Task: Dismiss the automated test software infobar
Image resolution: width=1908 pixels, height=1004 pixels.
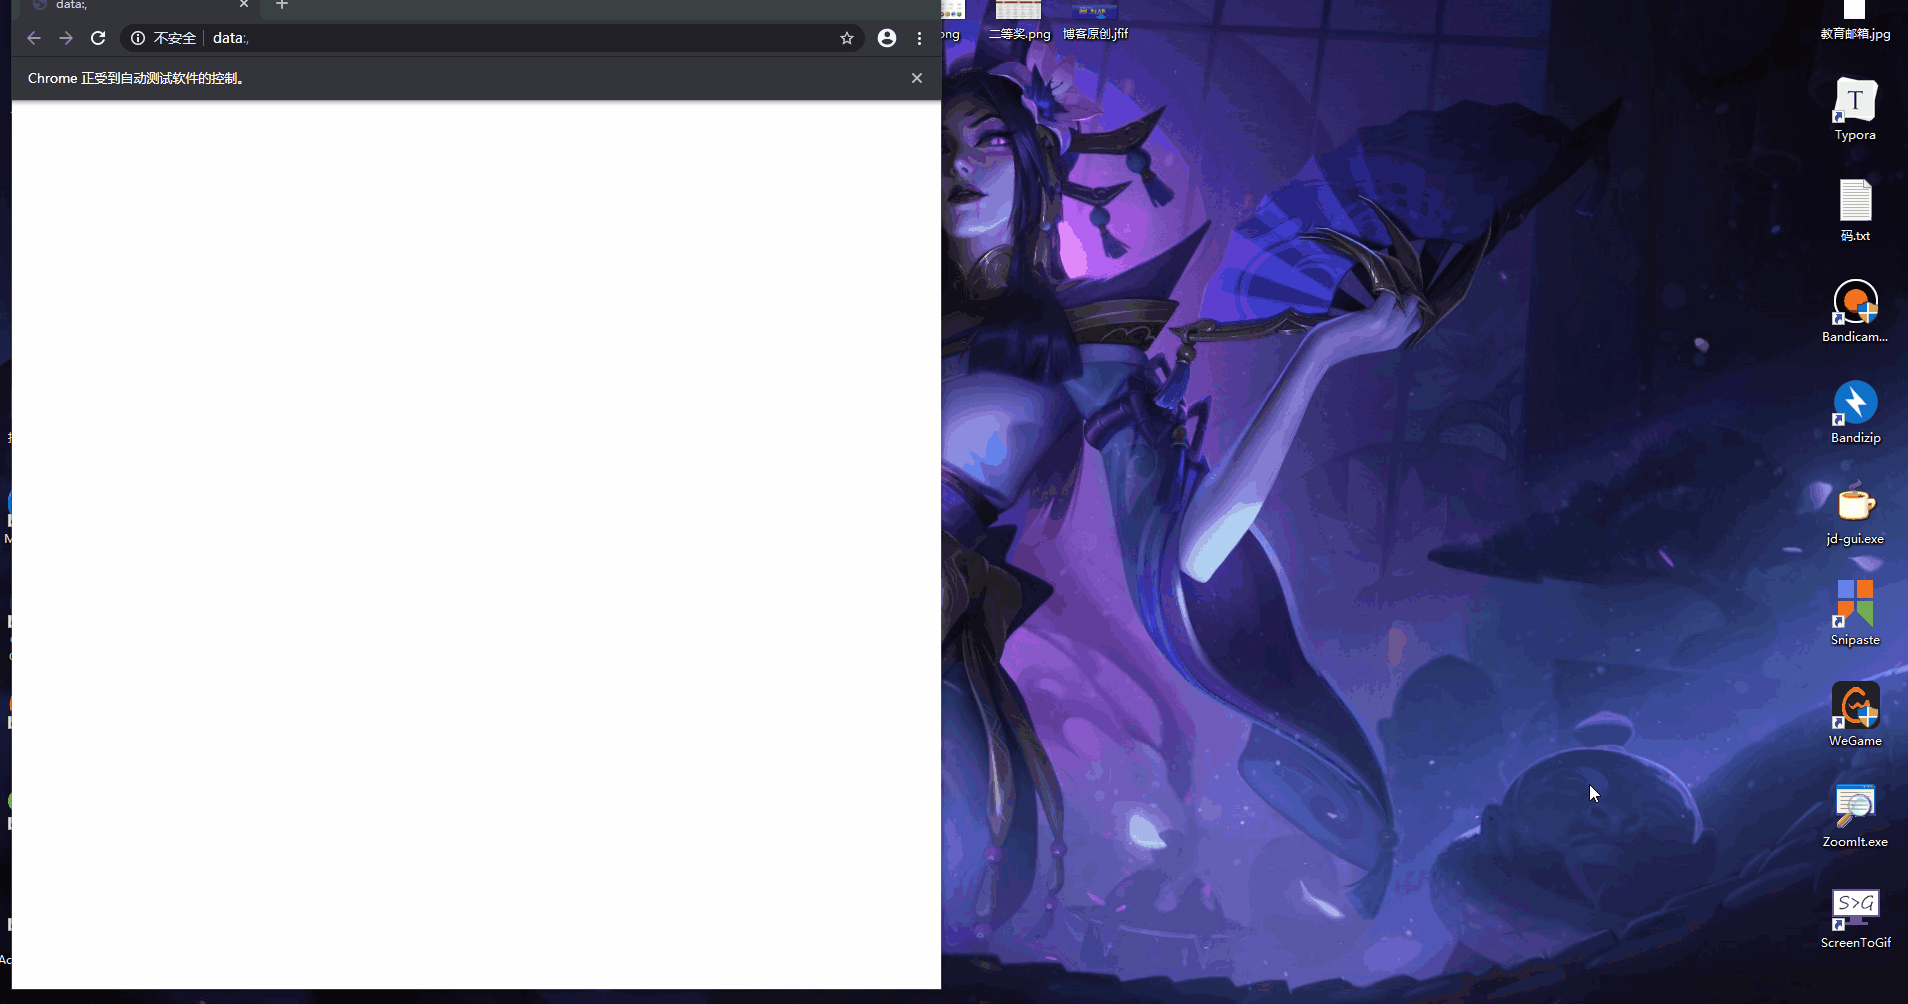Action: pos(917,78)
